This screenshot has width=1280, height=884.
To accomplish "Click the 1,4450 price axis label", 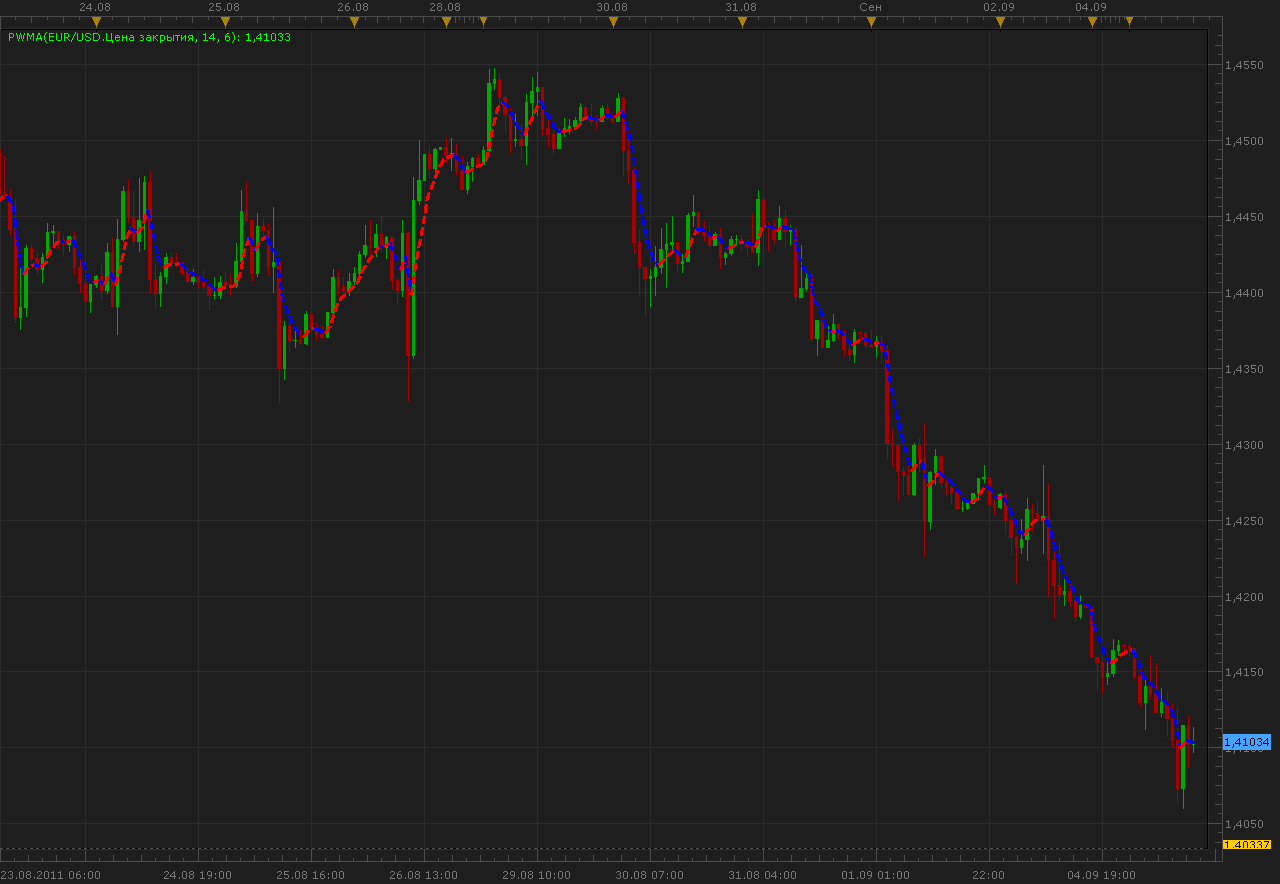I will [x=1244, y=217].
